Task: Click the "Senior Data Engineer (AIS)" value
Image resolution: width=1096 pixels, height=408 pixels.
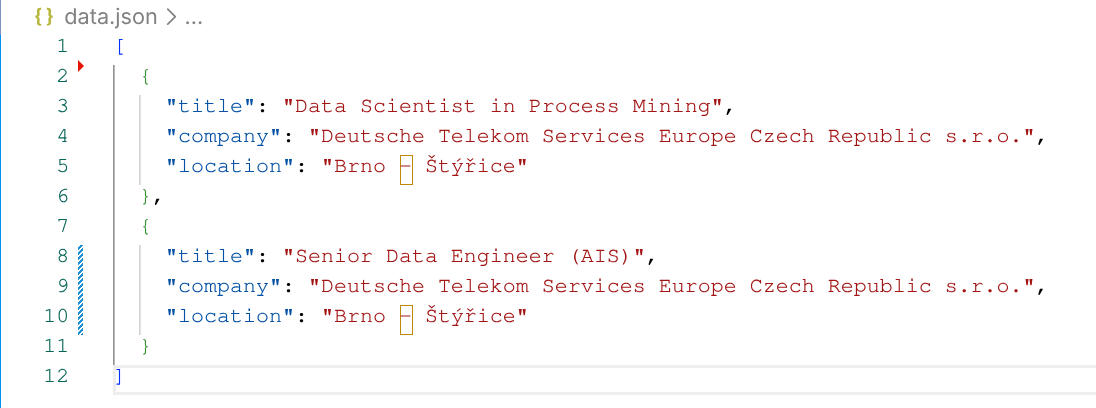Action: (464, 256)
